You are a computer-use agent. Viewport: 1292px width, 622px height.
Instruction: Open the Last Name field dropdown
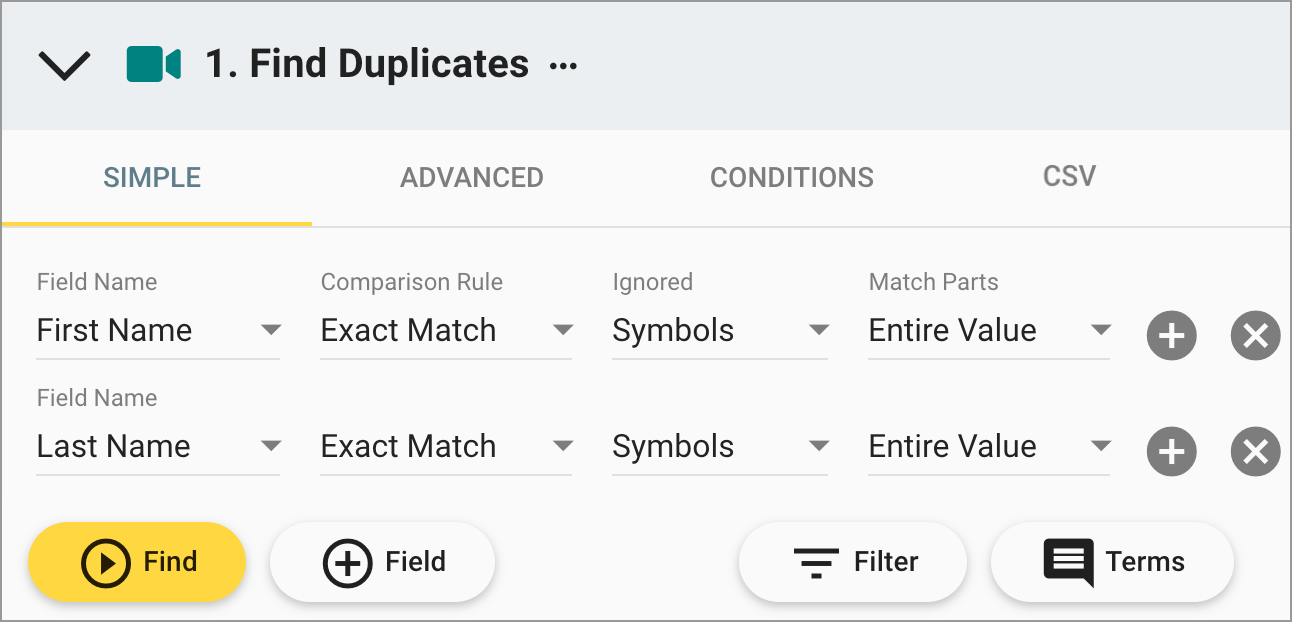158,447
